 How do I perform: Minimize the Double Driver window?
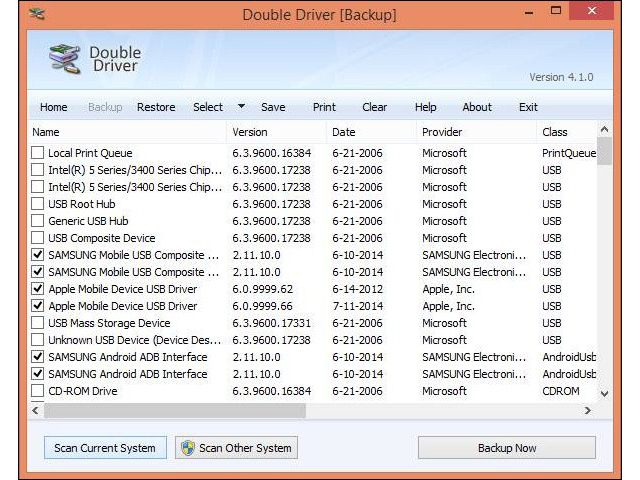(x=529, y=12)
